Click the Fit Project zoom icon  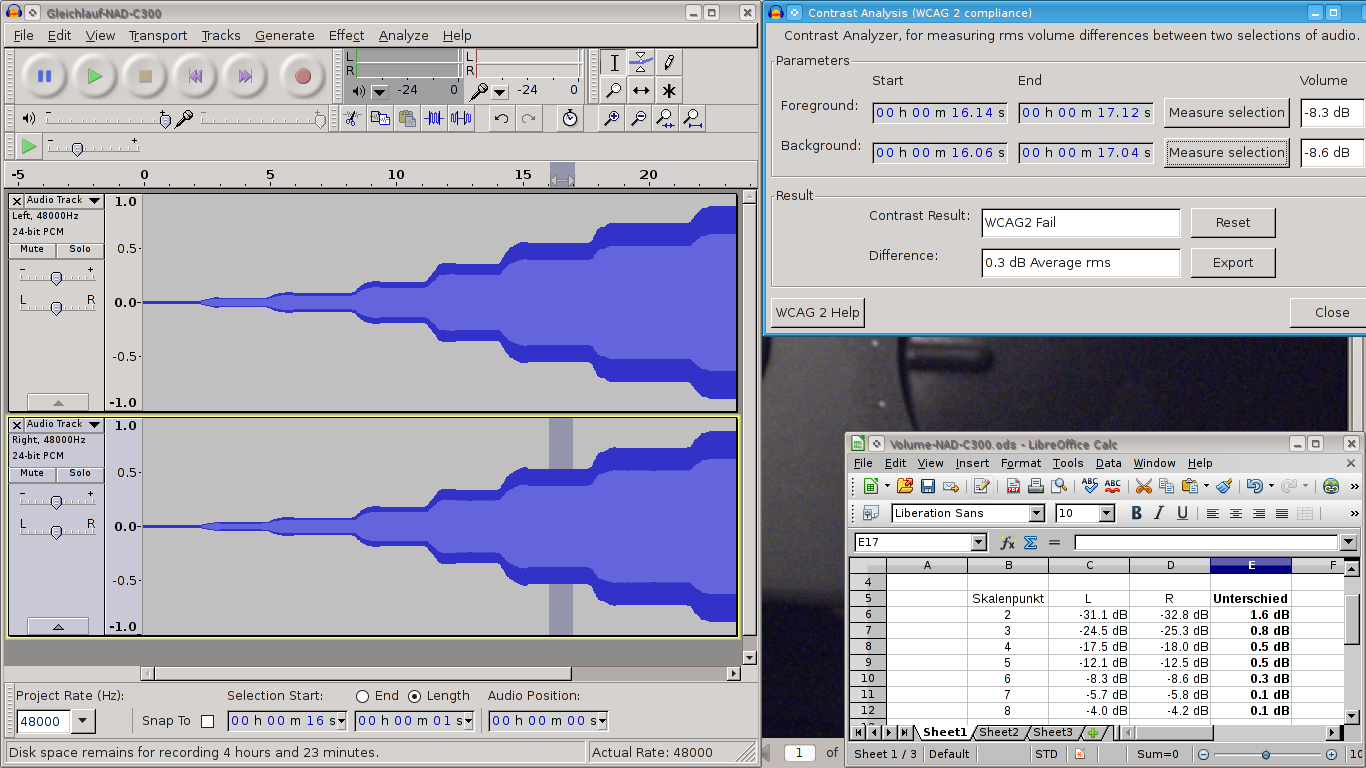[x=693, y=118]
